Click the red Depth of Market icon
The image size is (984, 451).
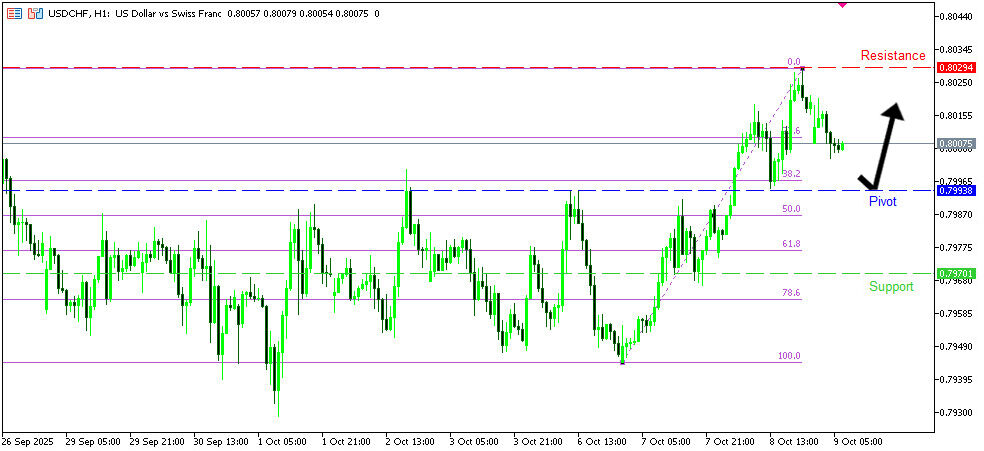pos(15,14)
